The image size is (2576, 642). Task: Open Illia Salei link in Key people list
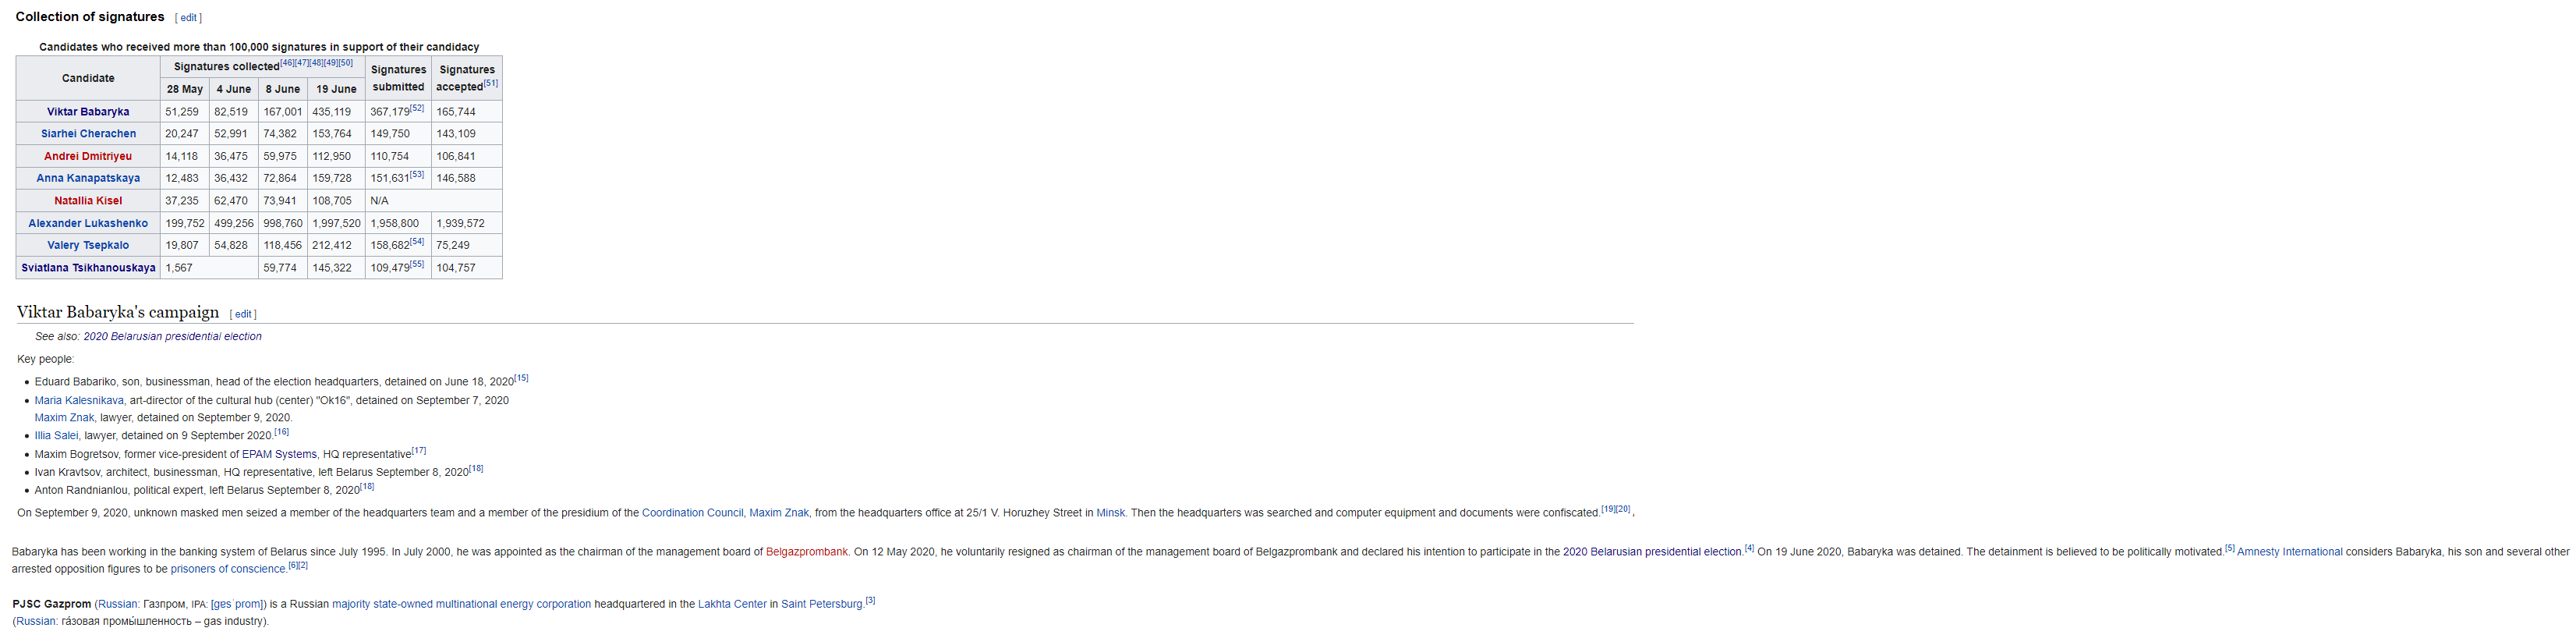56,436
